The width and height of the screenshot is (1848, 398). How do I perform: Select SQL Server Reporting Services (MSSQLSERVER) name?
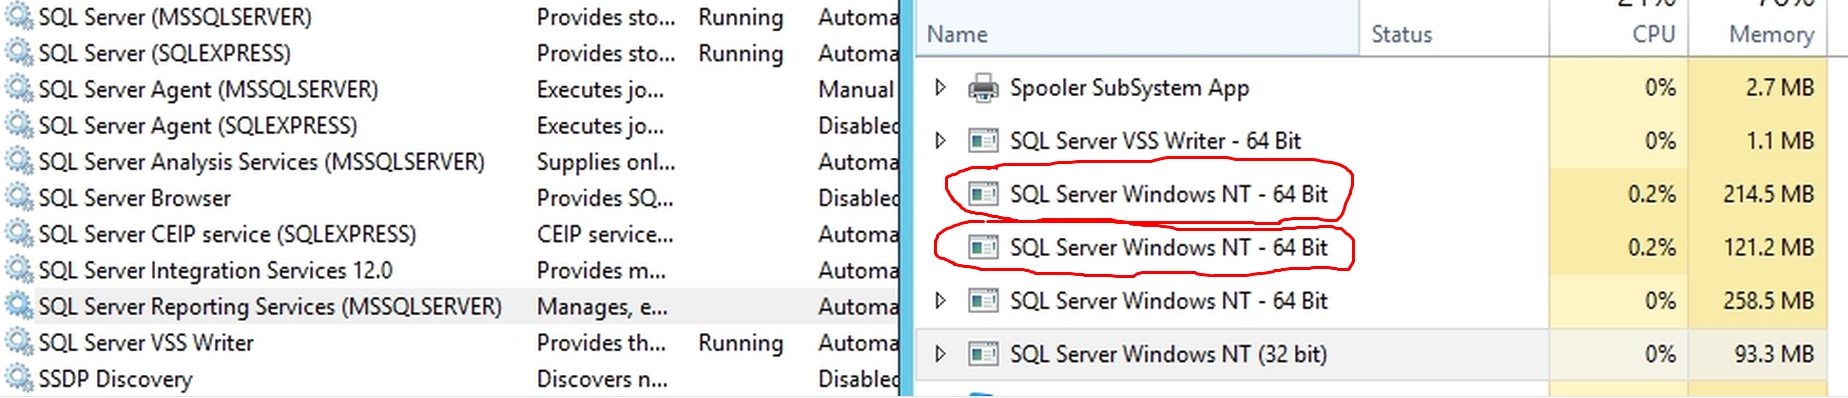(x=270, y=306)
